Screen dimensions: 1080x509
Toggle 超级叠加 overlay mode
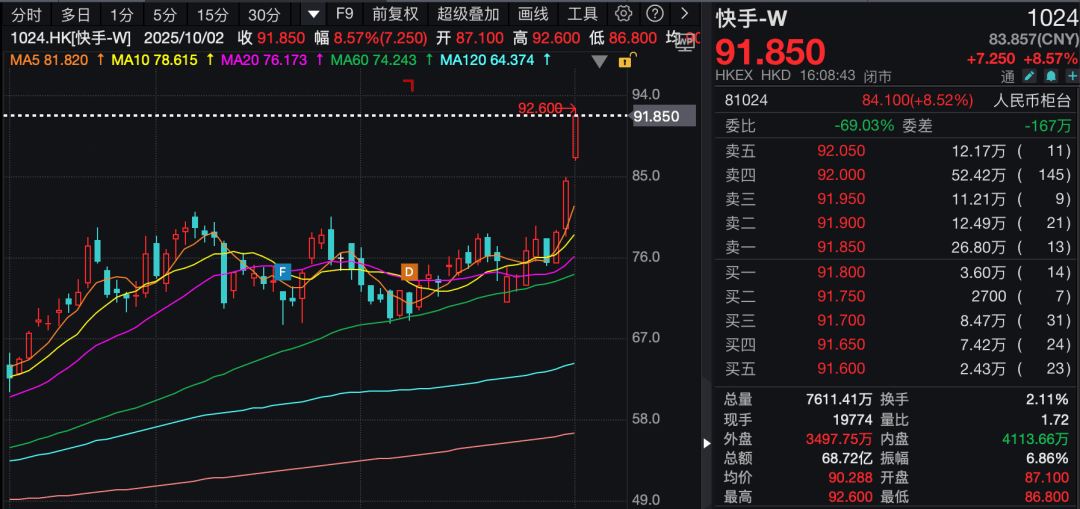pyautogui.click(x=468, y=14)
